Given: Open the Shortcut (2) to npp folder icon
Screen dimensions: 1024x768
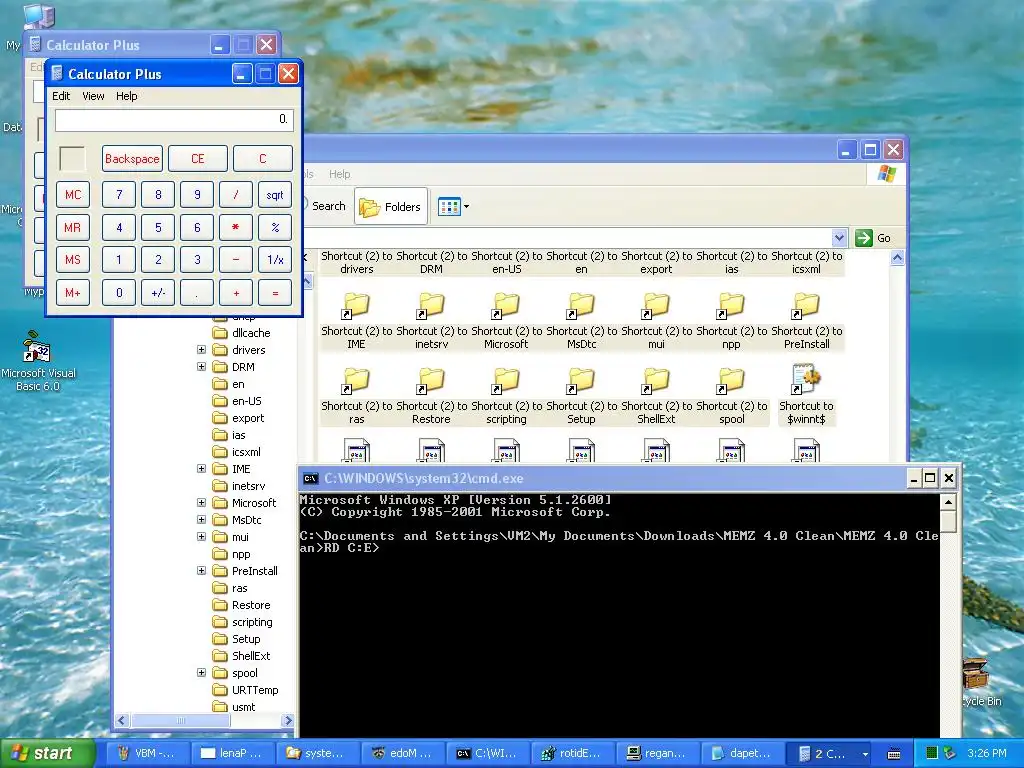Looking at the screenshot, I should click(731, 306).
